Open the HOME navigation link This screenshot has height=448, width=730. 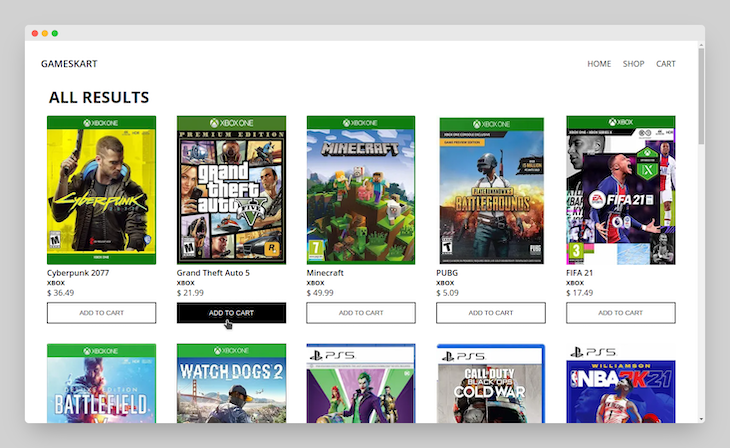[599, 64]
